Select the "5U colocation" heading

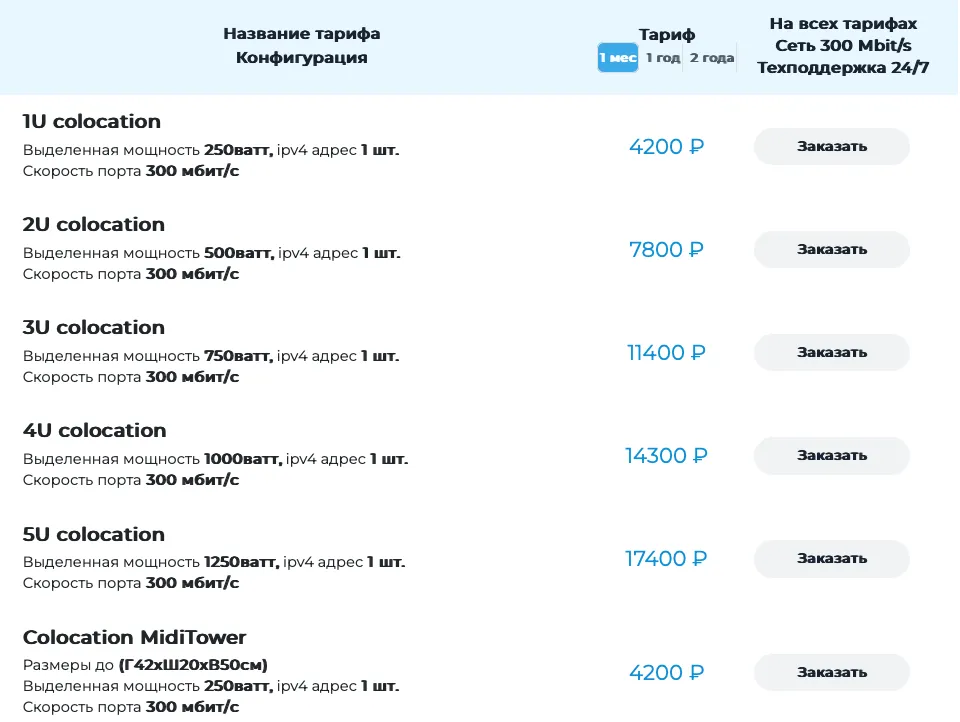[x=94, y=534]
